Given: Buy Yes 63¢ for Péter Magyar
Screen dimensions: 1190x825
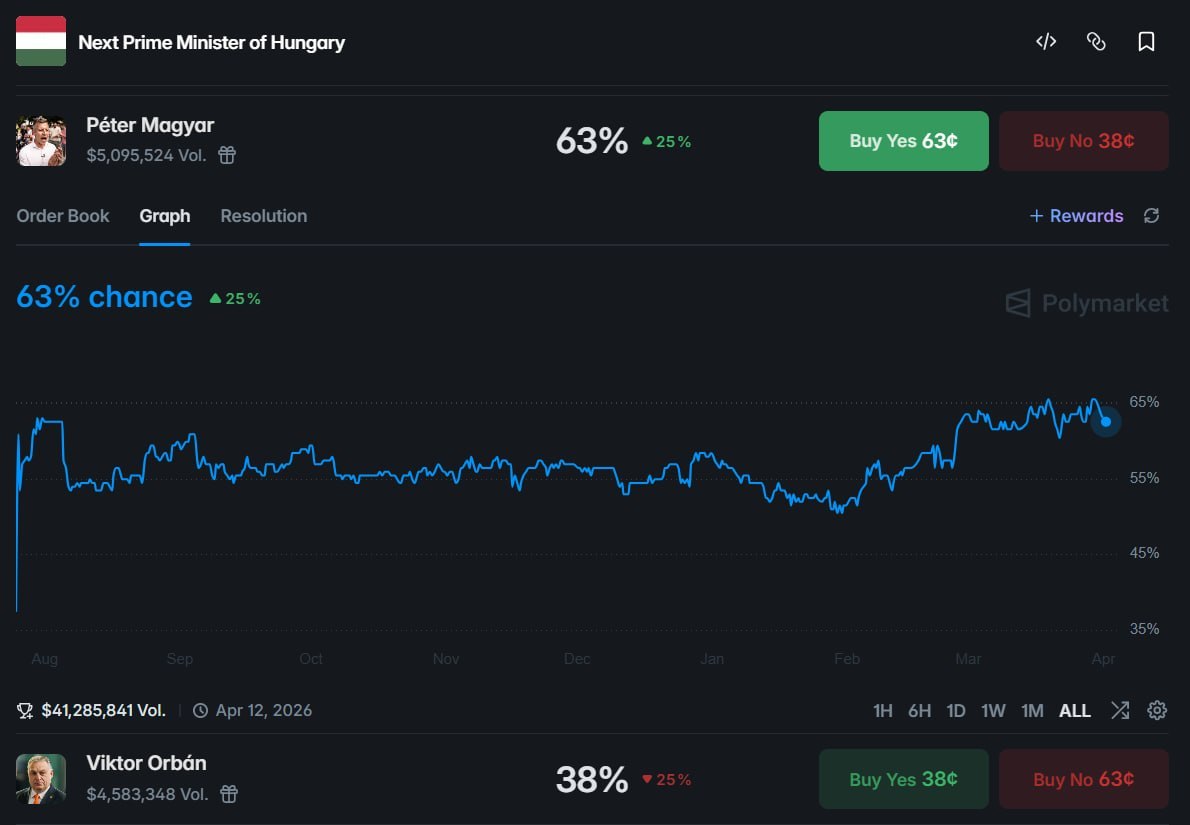Looking at the screenshot, I should coord(904,141).
